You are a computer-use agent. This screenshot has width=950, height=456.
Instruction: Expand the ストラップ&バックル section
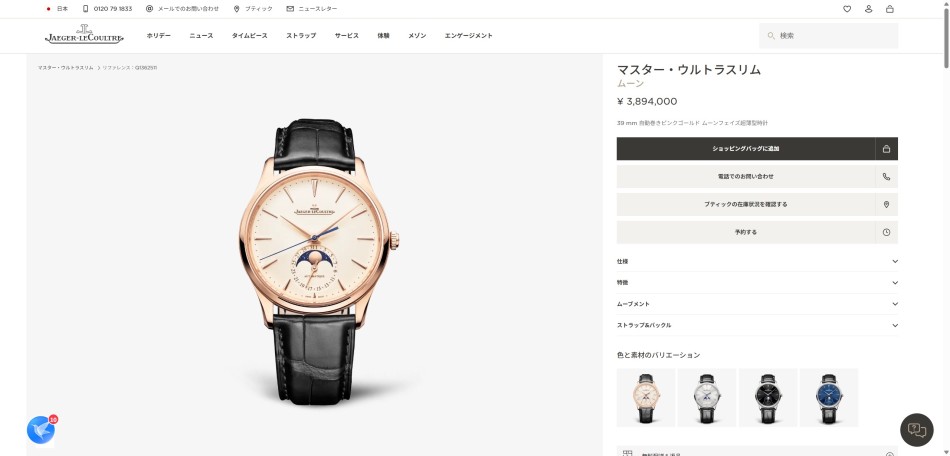point(757,325)
